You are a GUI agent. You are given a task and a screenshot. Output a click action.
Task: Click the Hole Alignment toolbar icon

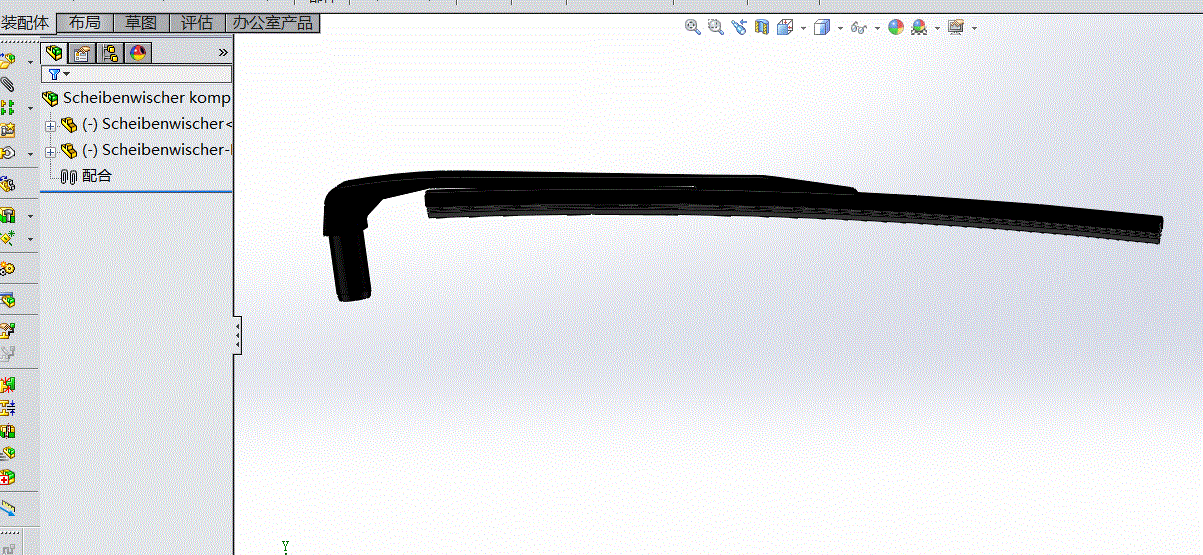coord(8,431)
